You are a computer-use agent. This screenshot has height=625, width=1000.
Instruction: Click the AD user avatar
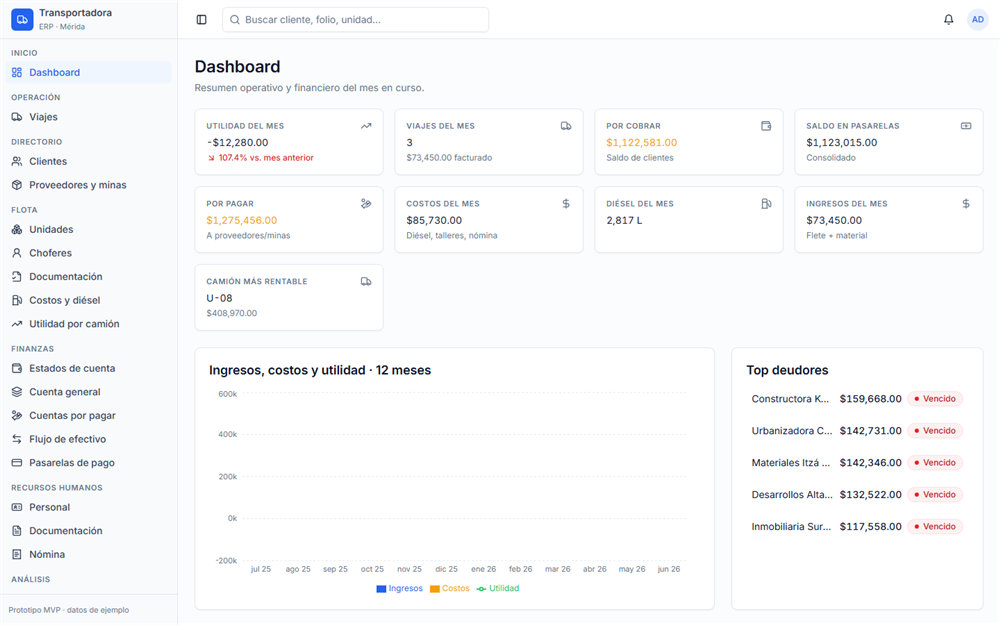tap(977, 20)
